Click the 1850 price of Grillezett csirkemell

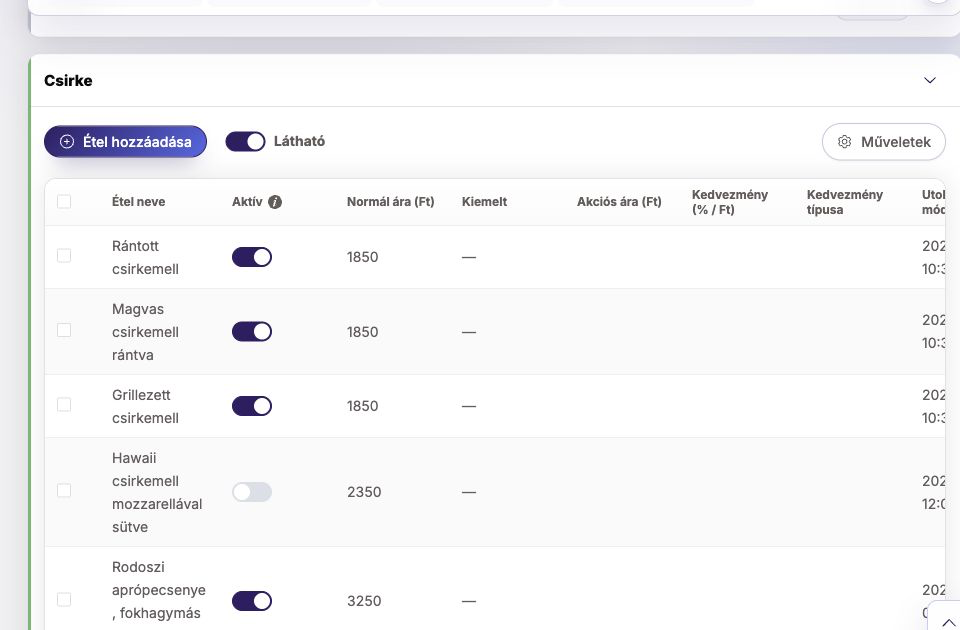pyautogui.click(x=362, y=406)
